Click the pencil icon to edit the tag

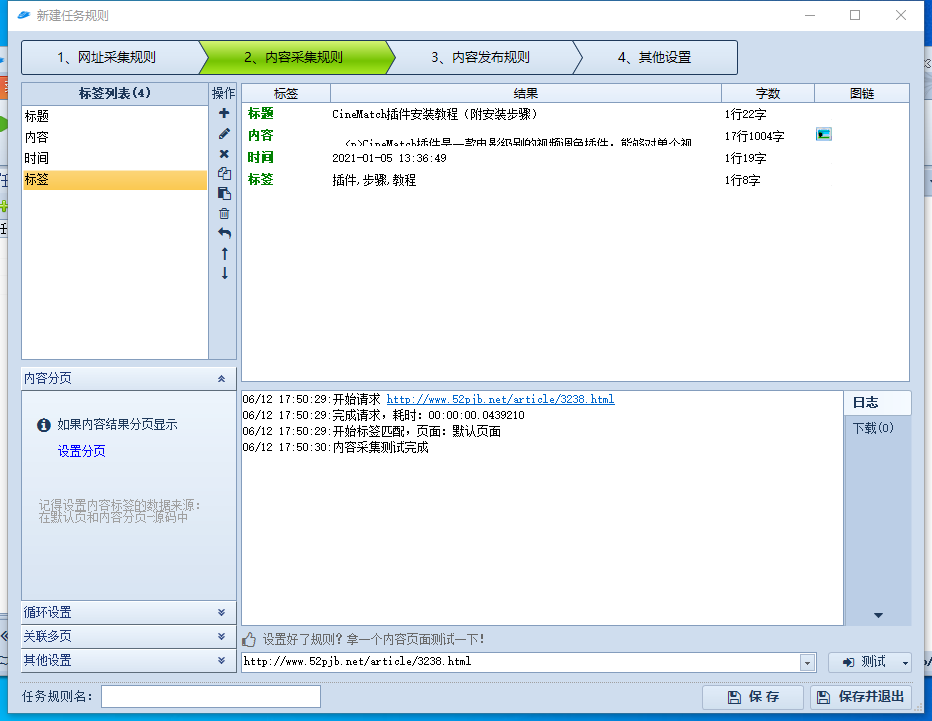click(224, 134)
